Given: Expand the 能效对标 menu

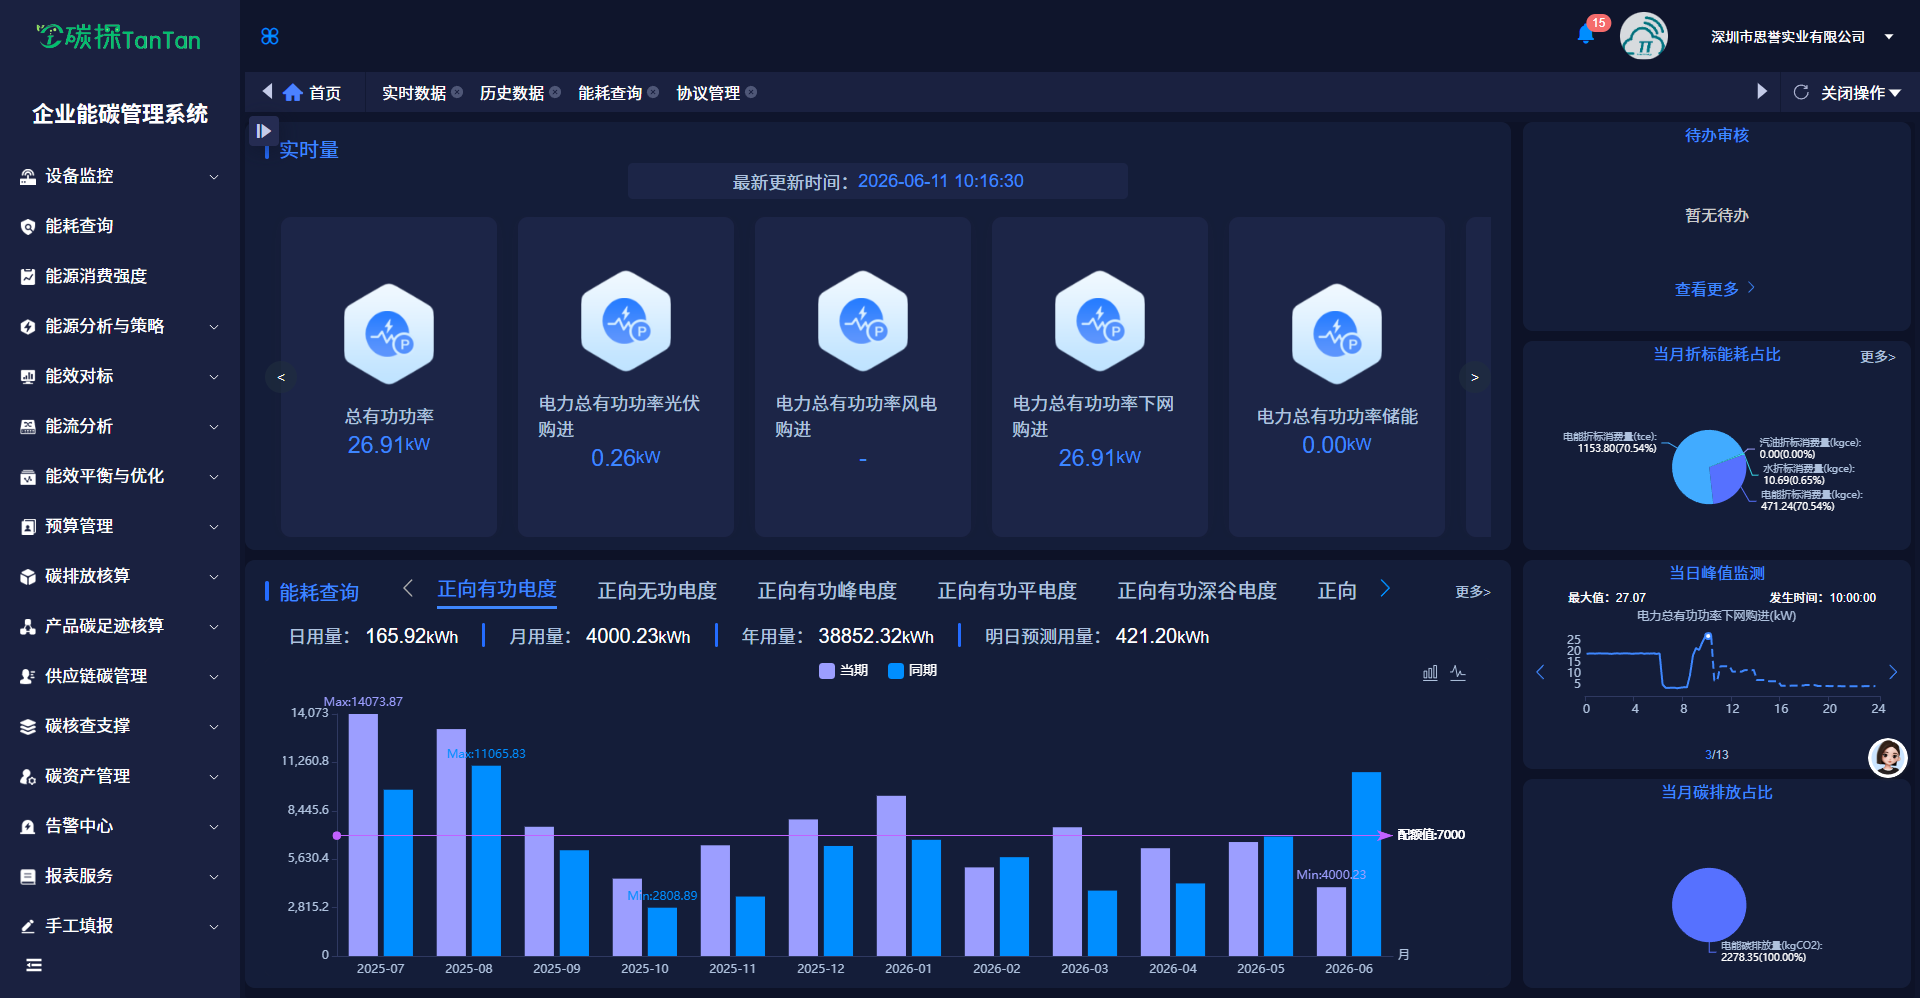Looking at the screenshot, I should click(x=214, y=377).
